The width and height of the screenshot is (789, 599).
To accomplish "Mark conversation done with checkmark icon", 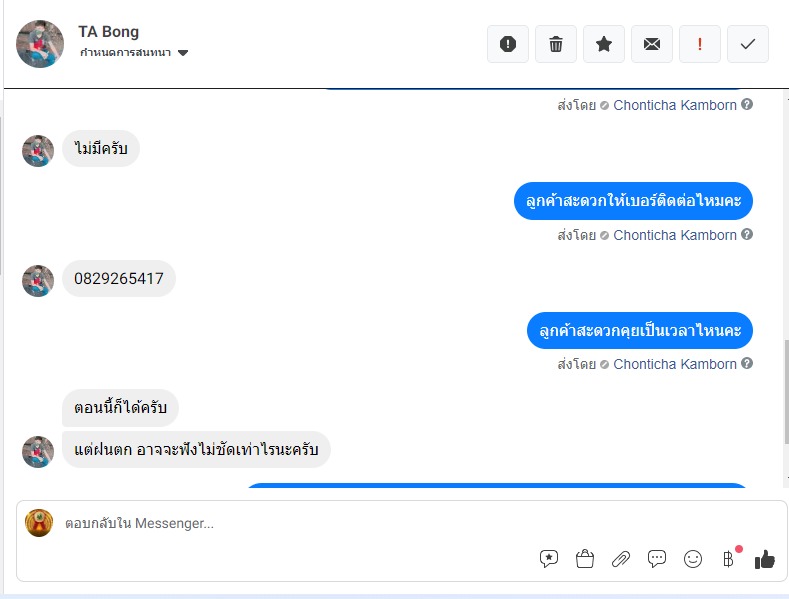I will click(x=748, y=44).
